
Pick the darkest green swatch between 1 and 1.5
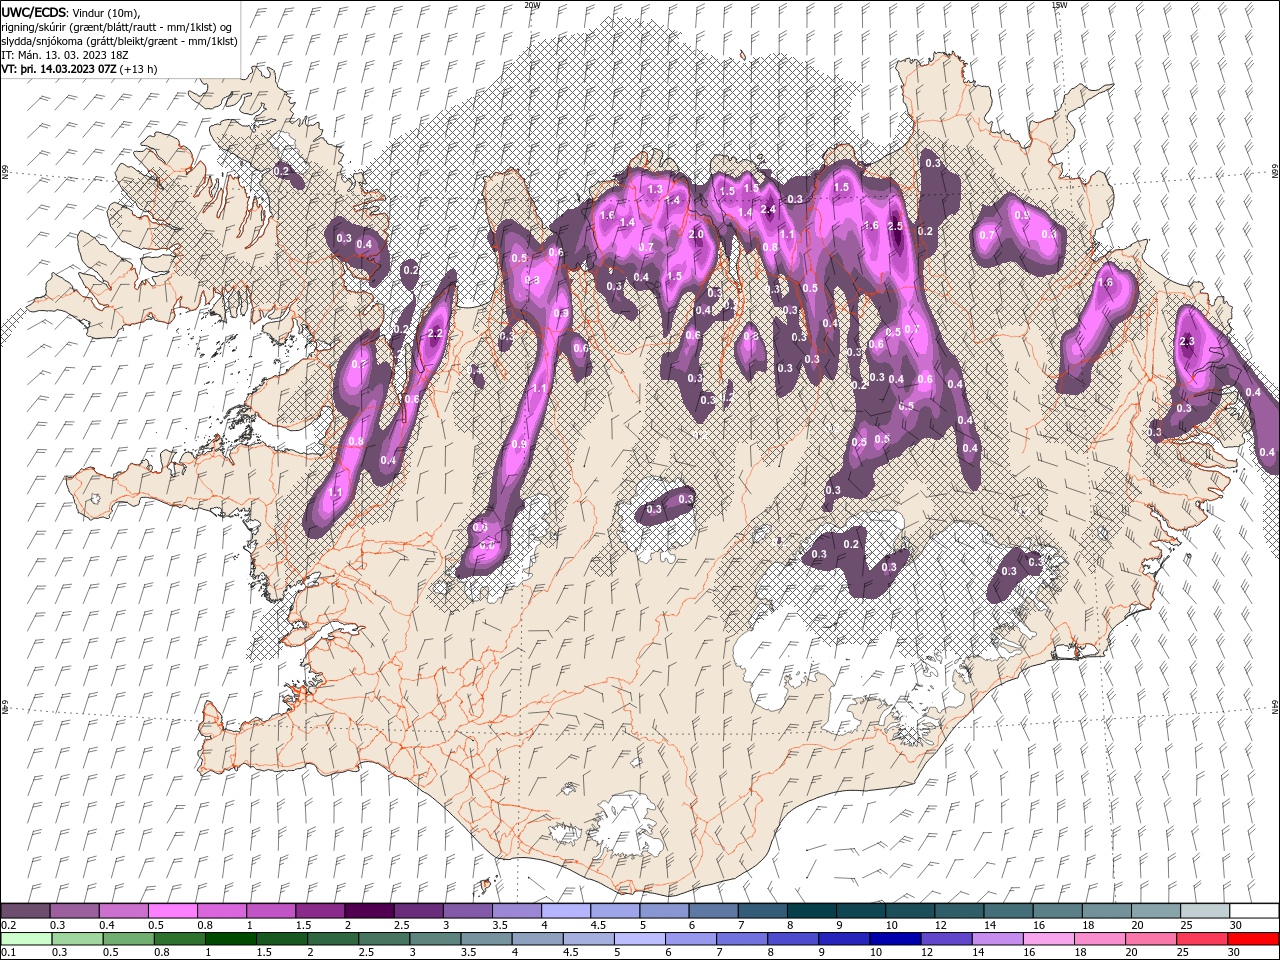[x=230, y=939]
